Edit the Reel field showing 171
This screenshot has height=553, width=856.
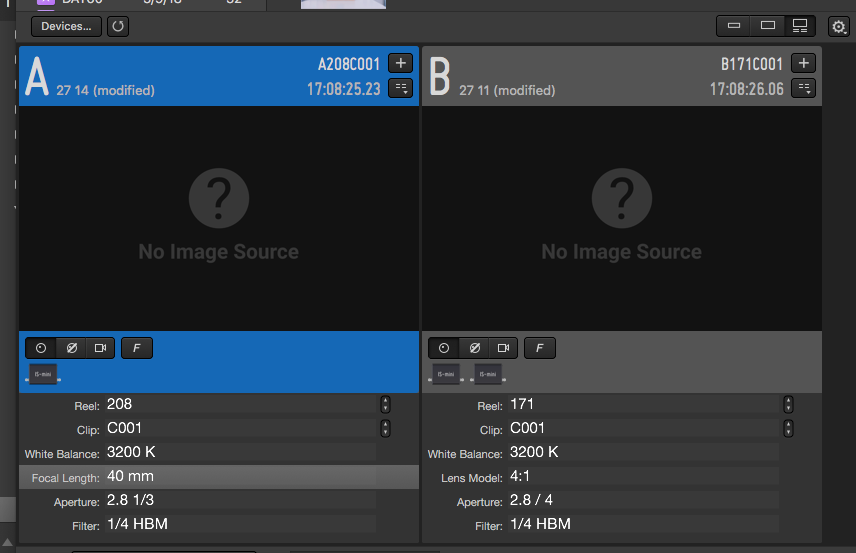tap(643, 405)
